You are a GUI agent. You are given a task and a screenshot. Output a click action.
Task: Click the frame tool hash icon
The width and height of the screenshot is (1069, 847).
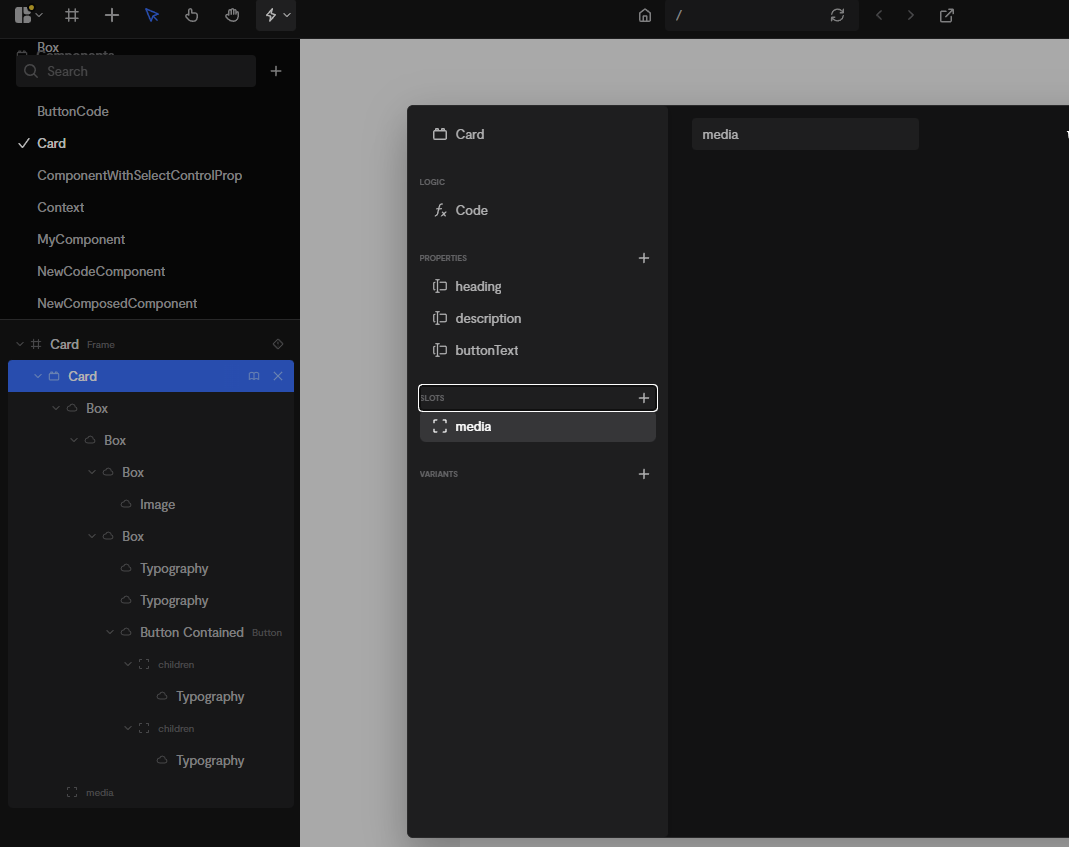[72, 16]
